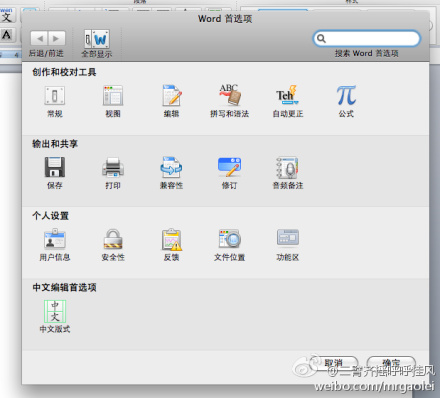Click the A icon in Word toolbar behind dialog
This screenshot has height=398, width=440.
(7, 35)
